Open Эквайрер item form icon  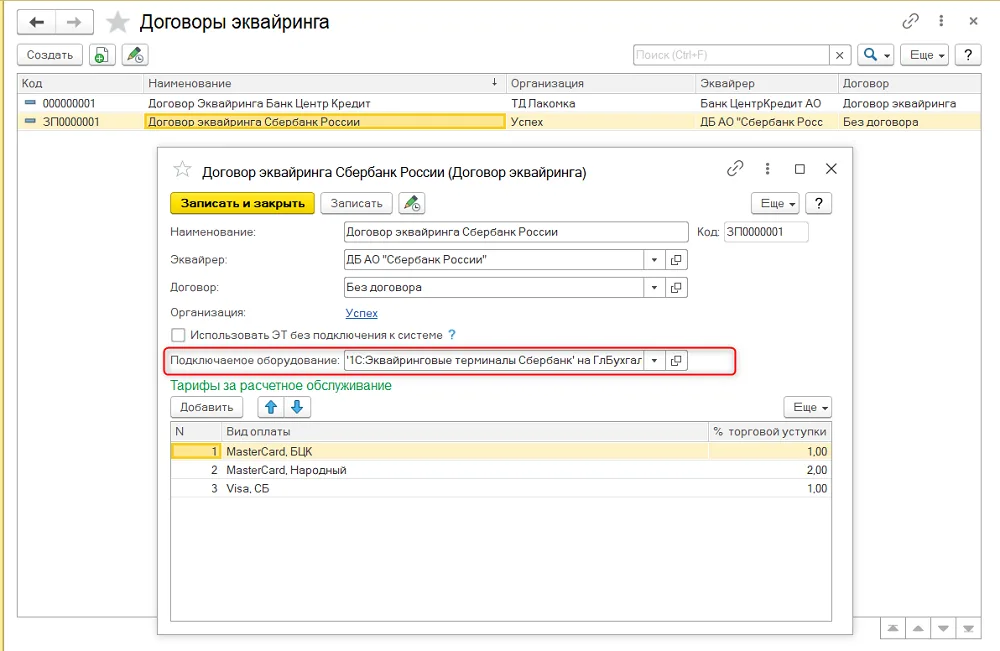(676, 260)
